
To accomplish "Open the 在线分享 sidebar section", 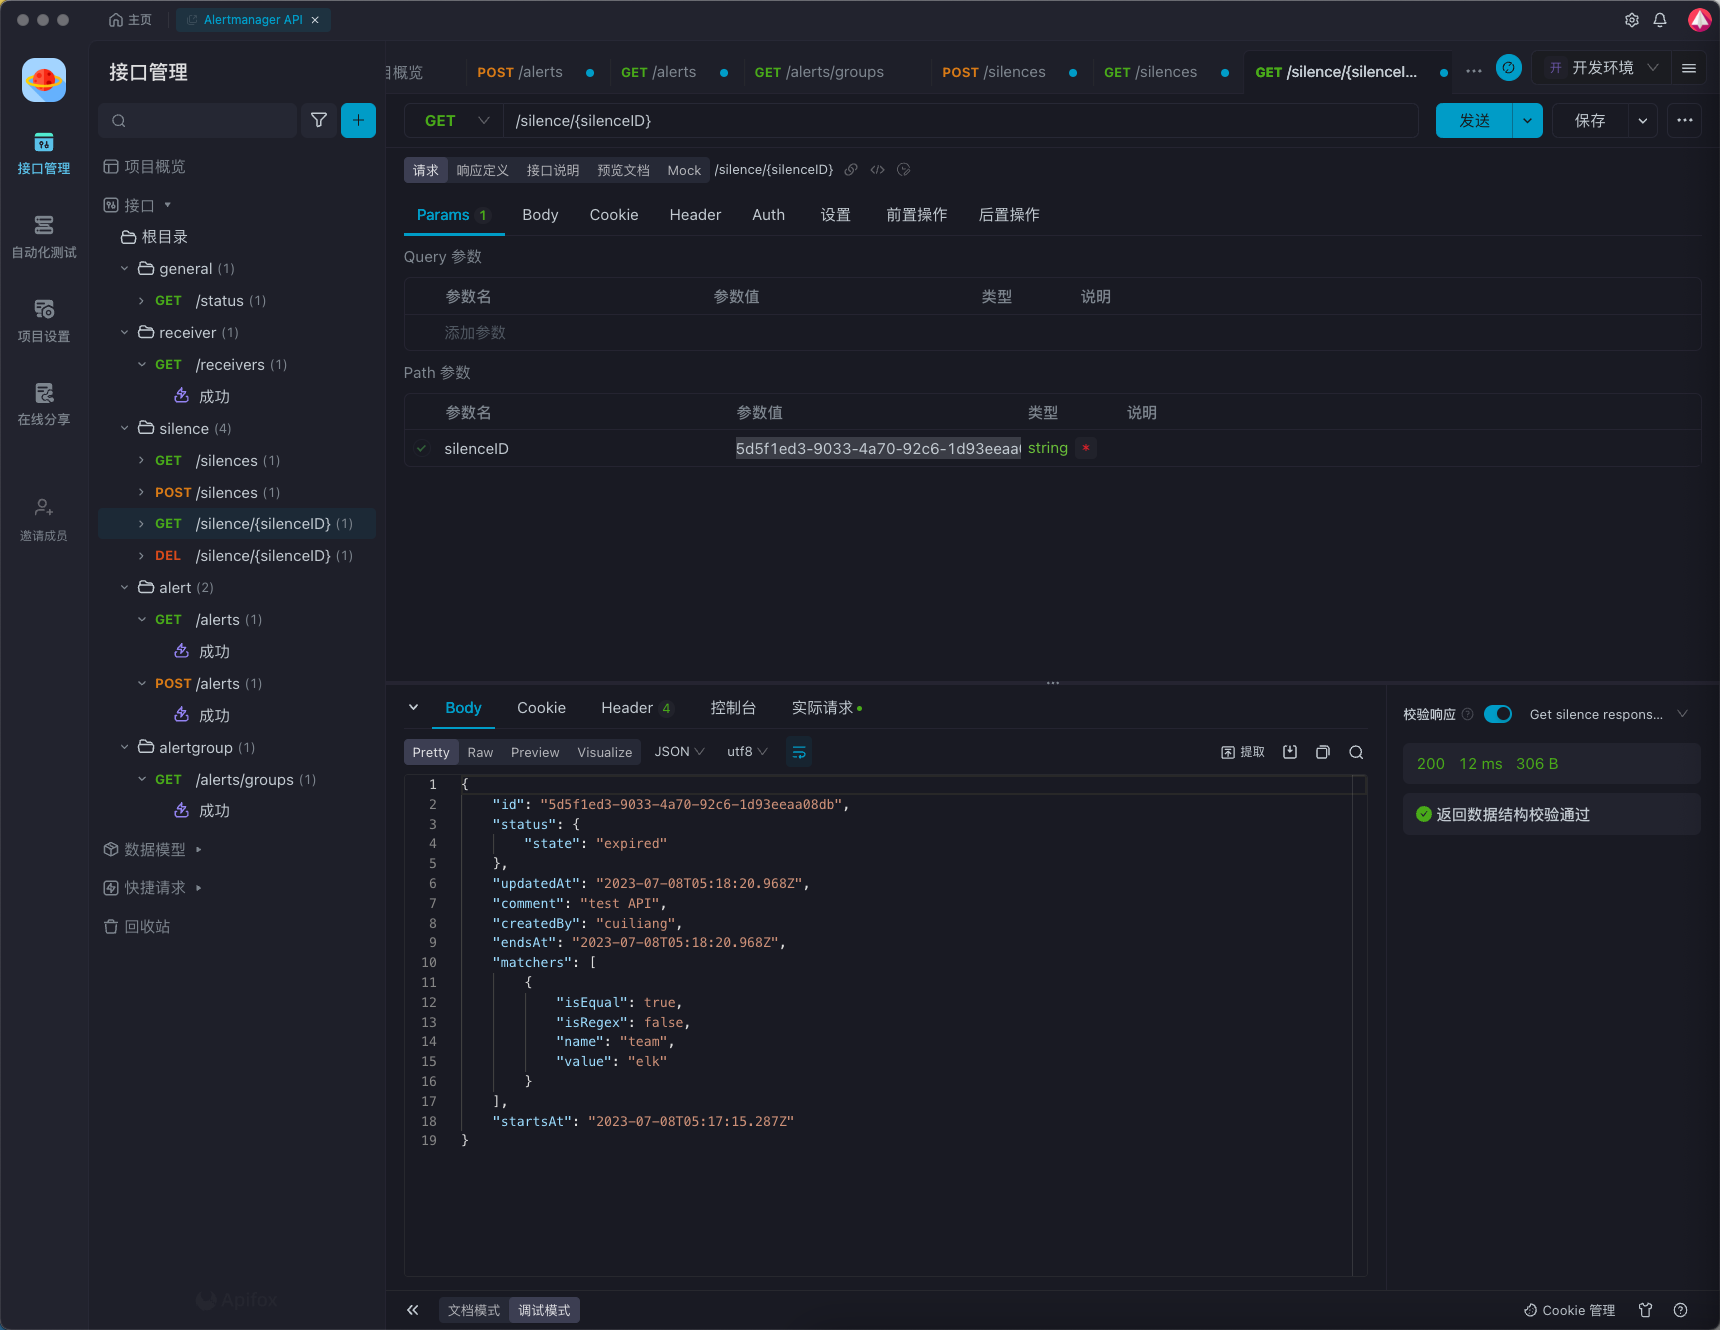I will (x=44, y=404).
